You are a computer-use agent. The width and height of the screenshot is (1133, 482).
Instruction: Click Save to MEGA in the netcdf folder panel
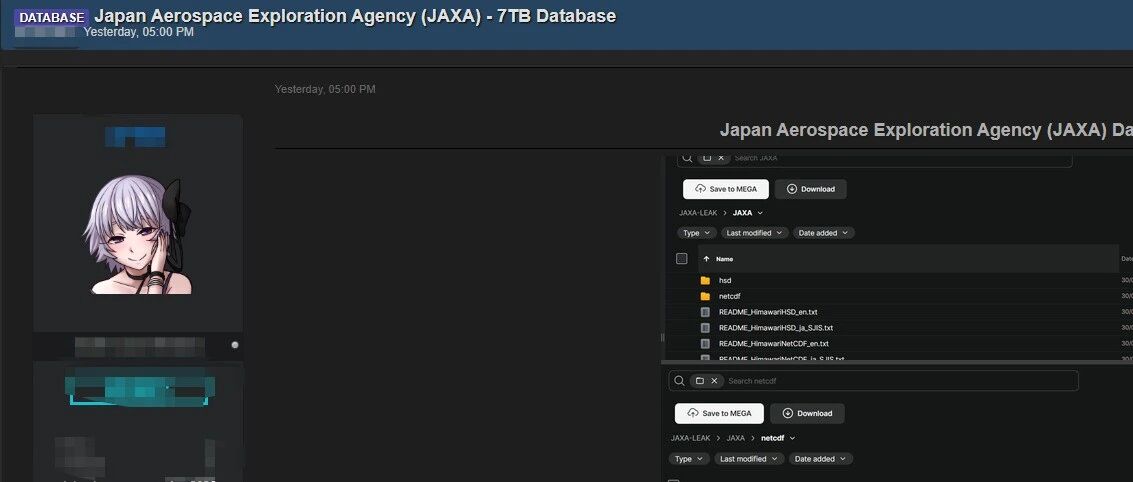(719, 413)
